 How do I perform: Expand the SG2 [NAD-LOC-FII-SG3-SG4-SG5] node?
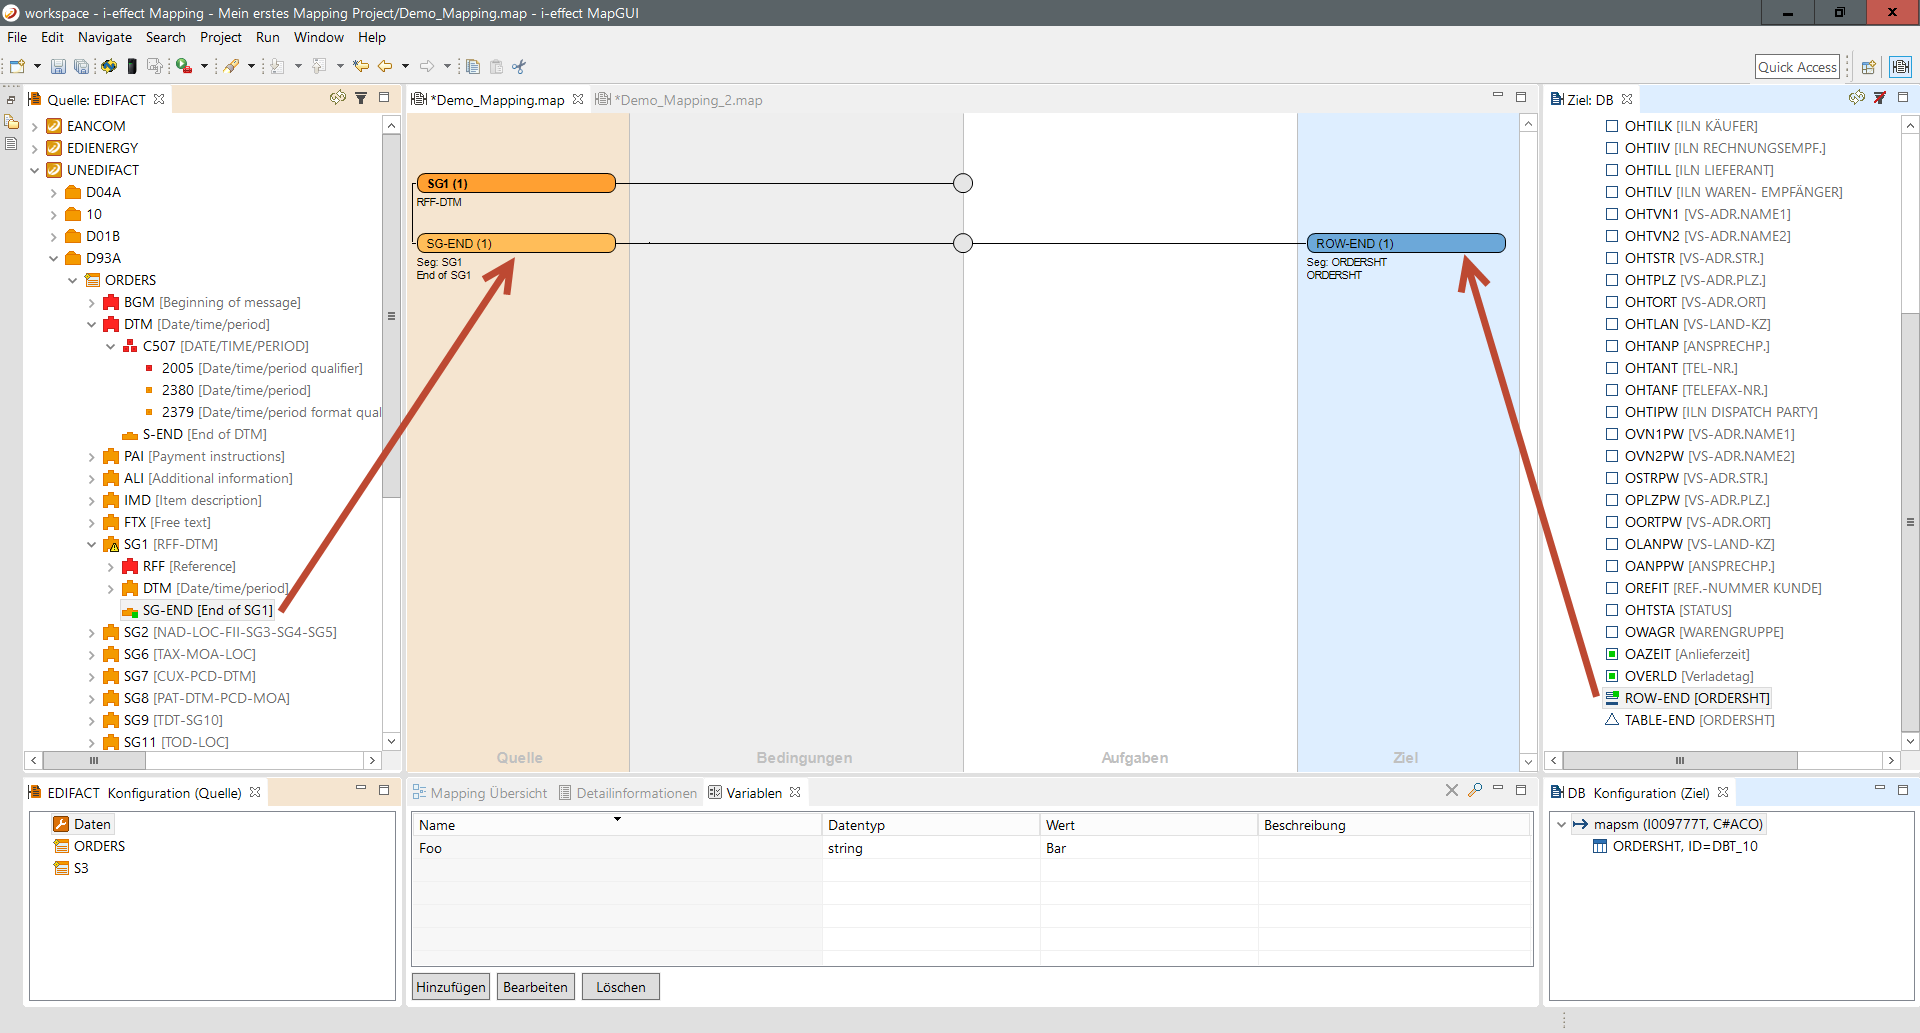pos(92,633)
